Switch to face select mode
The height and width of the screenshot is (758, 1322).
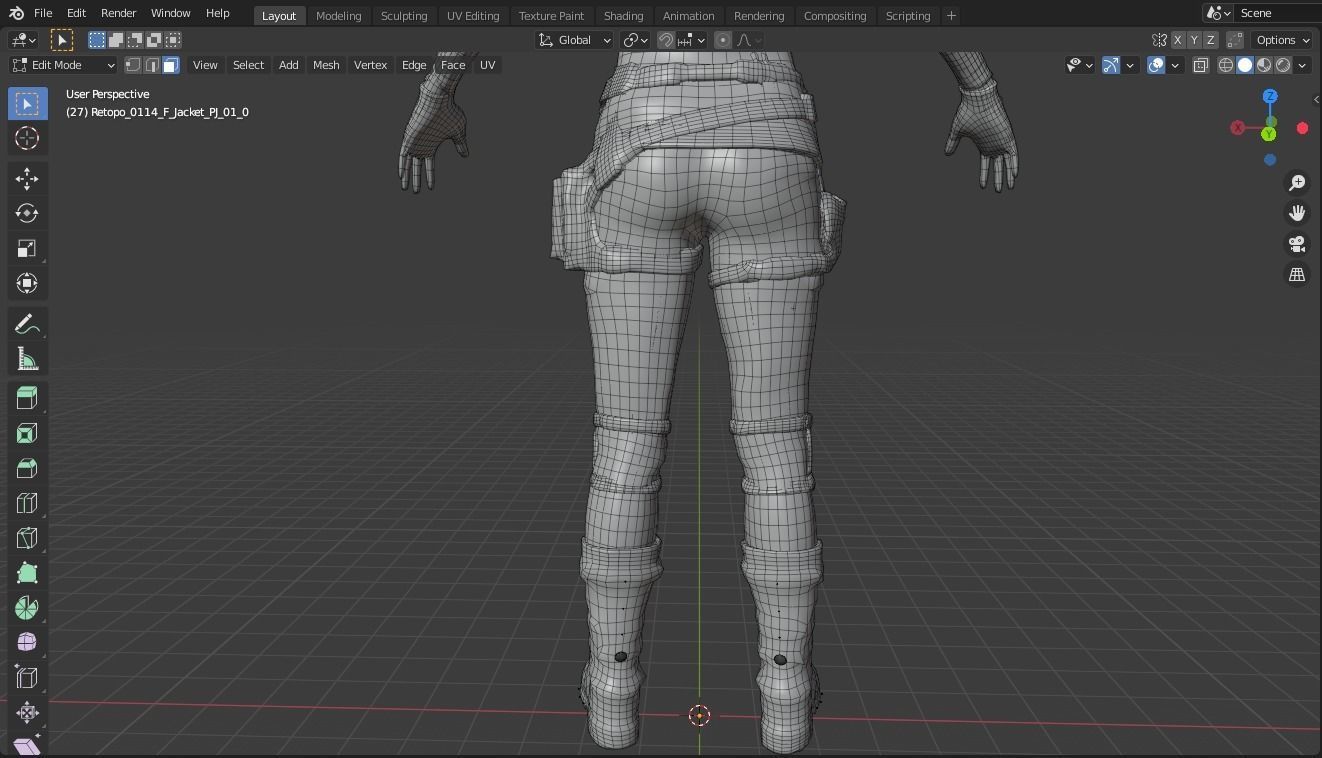point(170,65)
